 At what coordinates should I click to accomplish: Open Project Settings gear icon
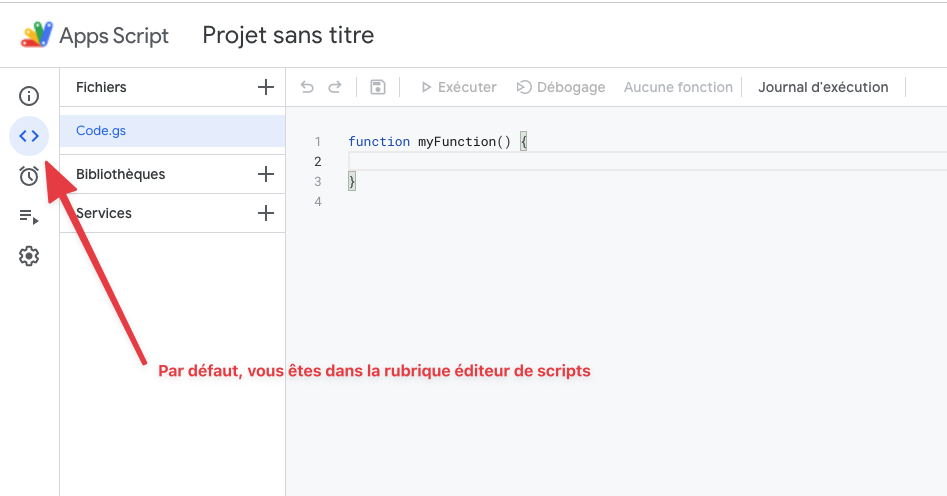pos(29,256)
